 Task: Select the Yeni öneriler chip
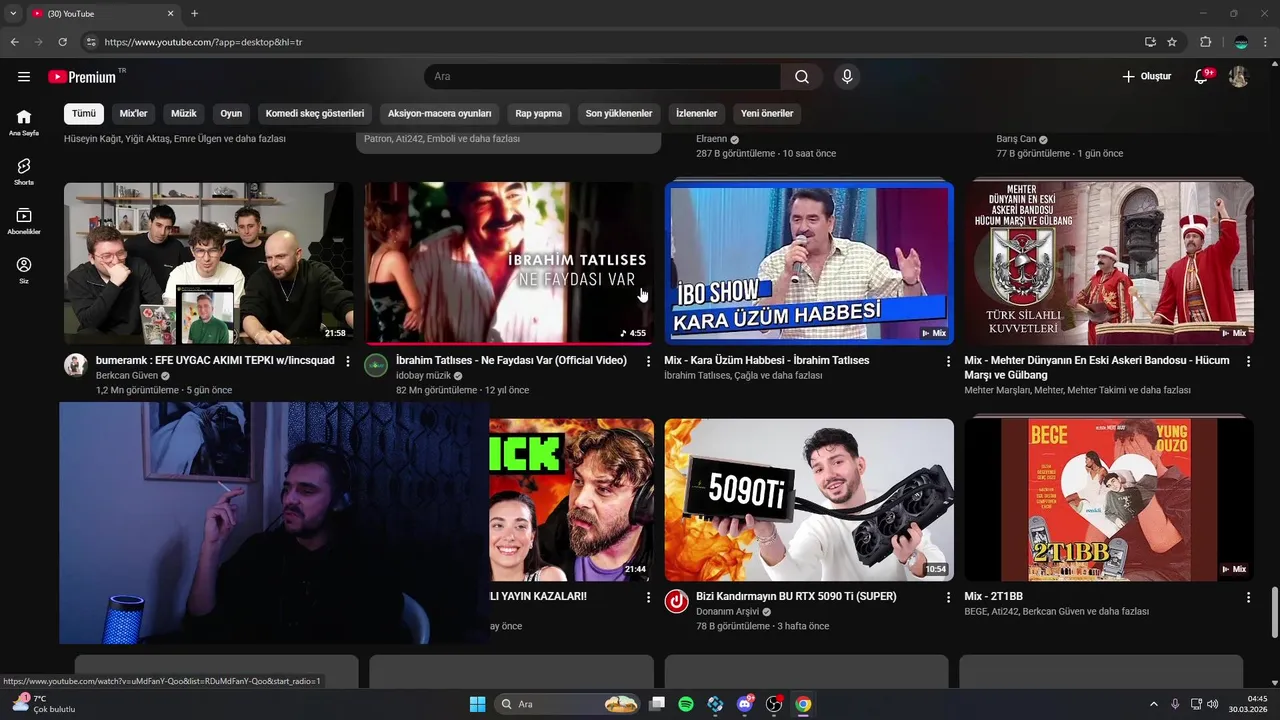point(767,114)
